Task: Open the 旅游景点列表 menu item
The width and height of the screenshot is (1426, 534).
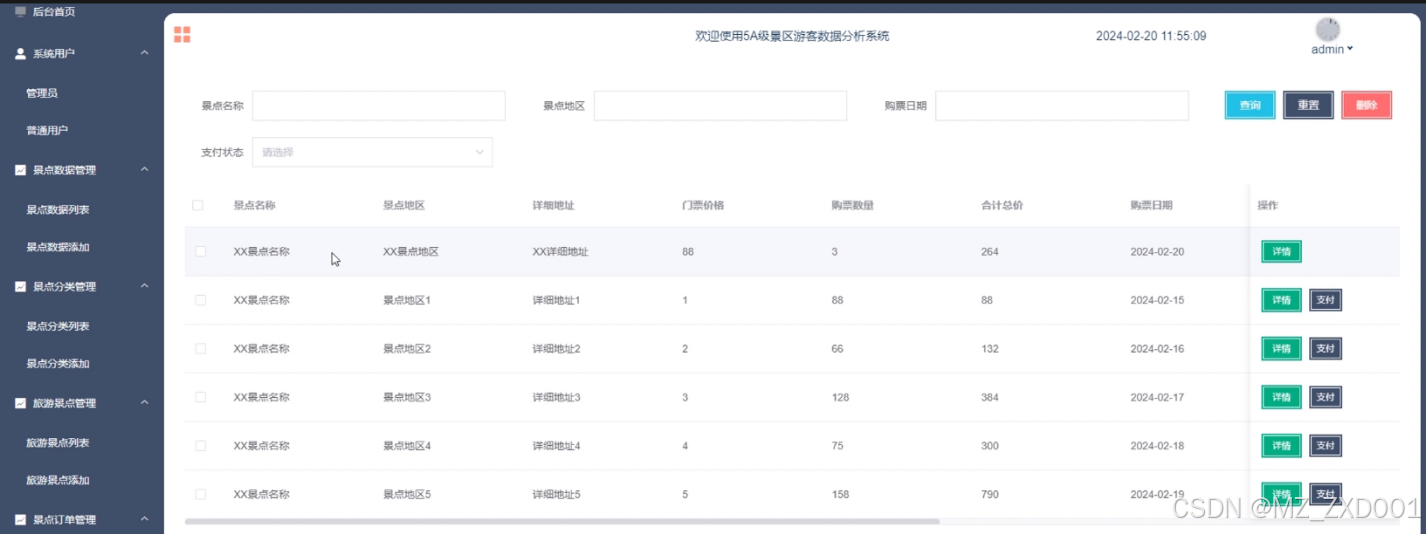Action: point(58,443)
